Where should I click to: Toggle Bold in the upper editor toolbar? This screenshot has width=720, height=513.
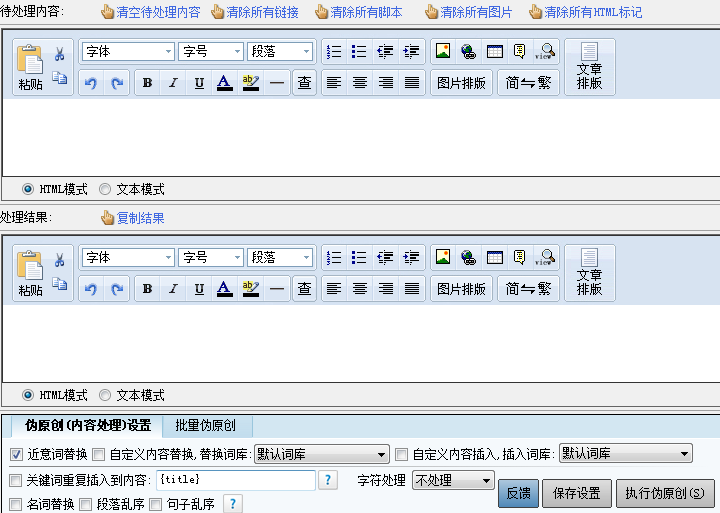tap(147, 83)
